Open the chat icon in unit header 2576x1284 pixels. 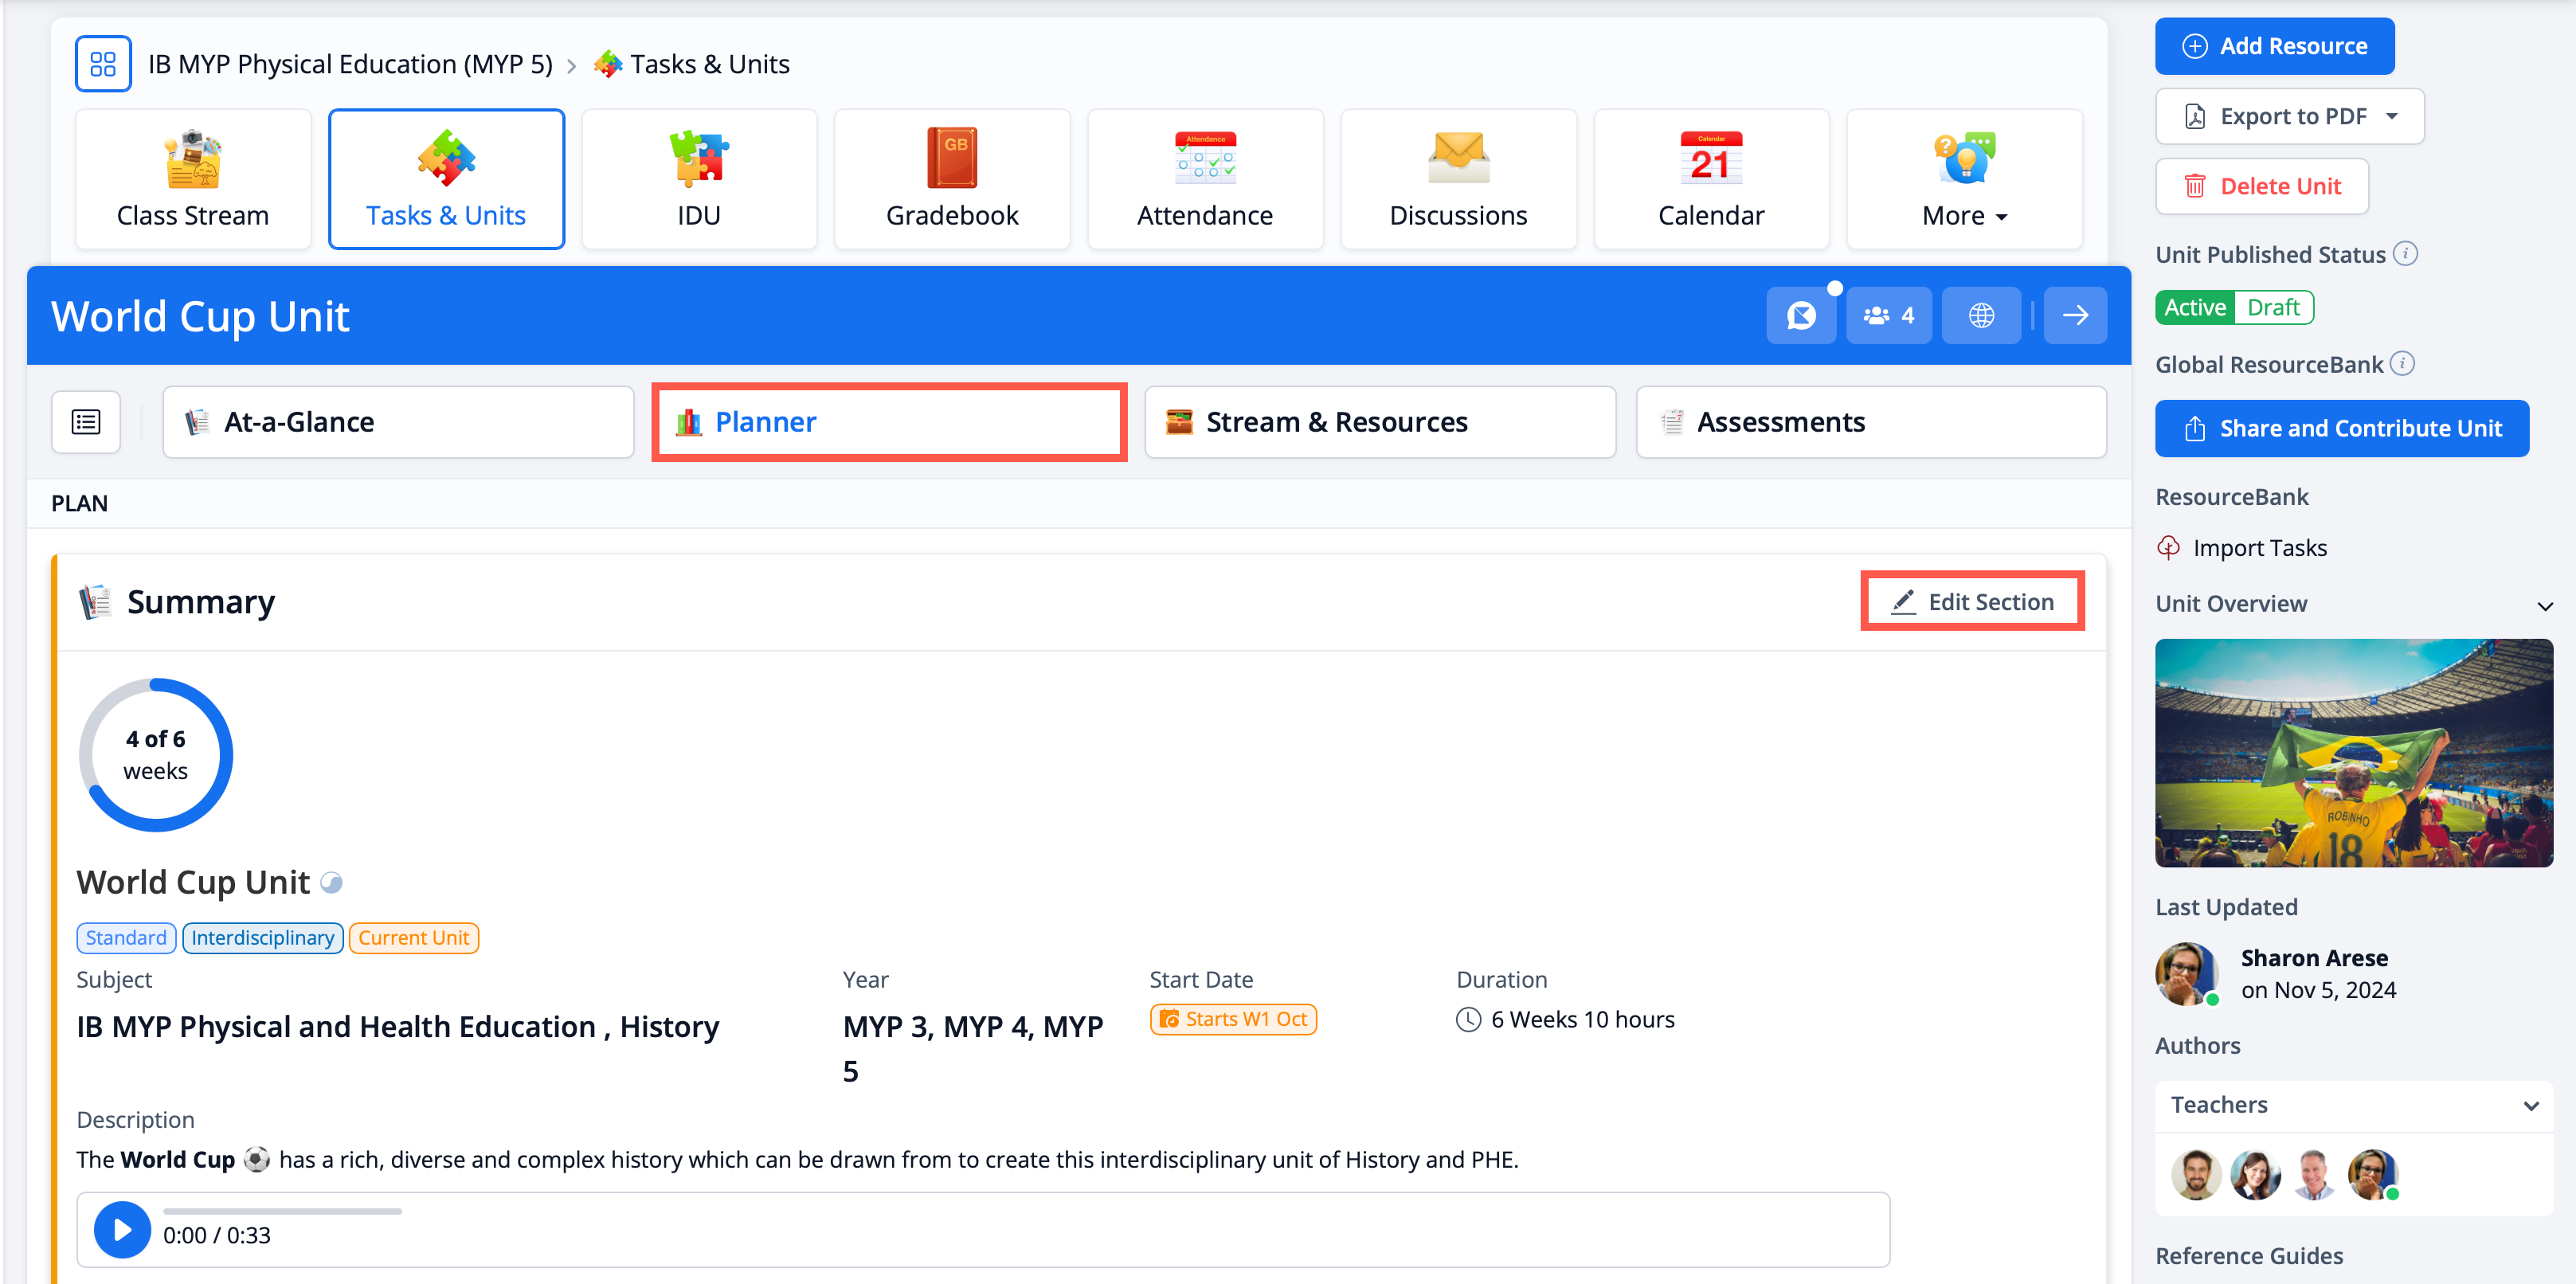click(1800, 316)
